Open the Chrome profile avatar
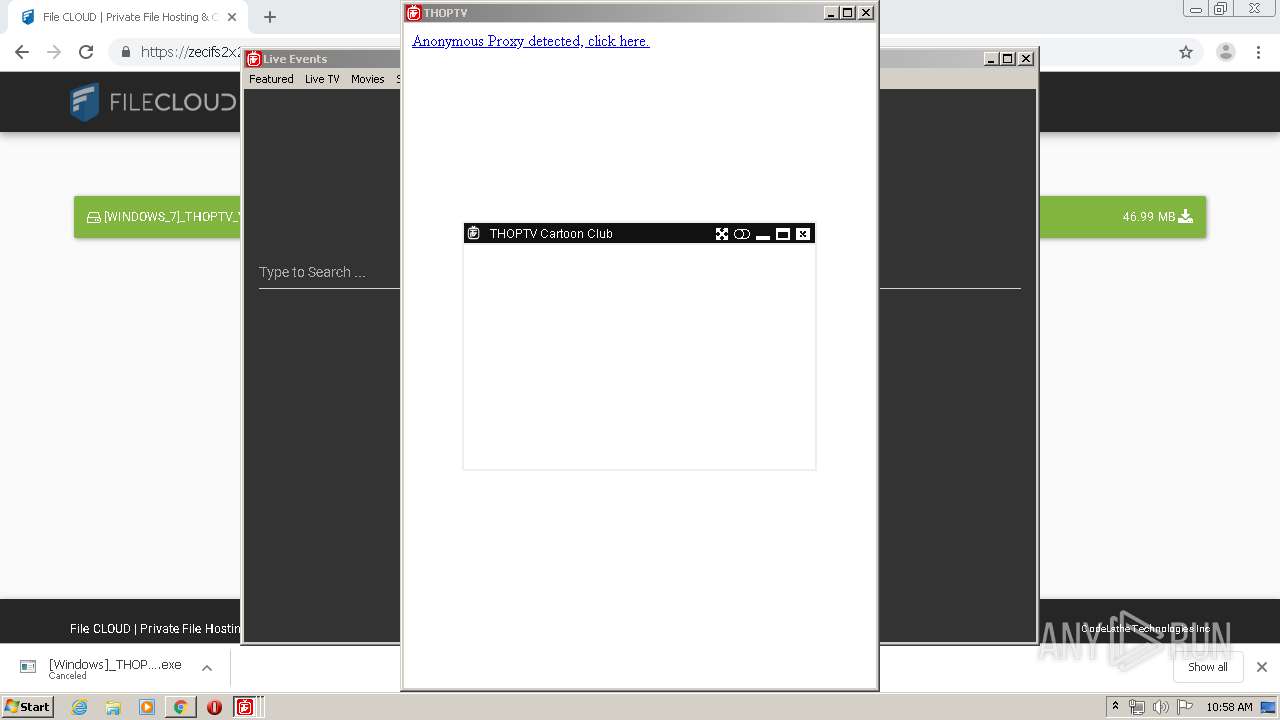 (1226, 52)
